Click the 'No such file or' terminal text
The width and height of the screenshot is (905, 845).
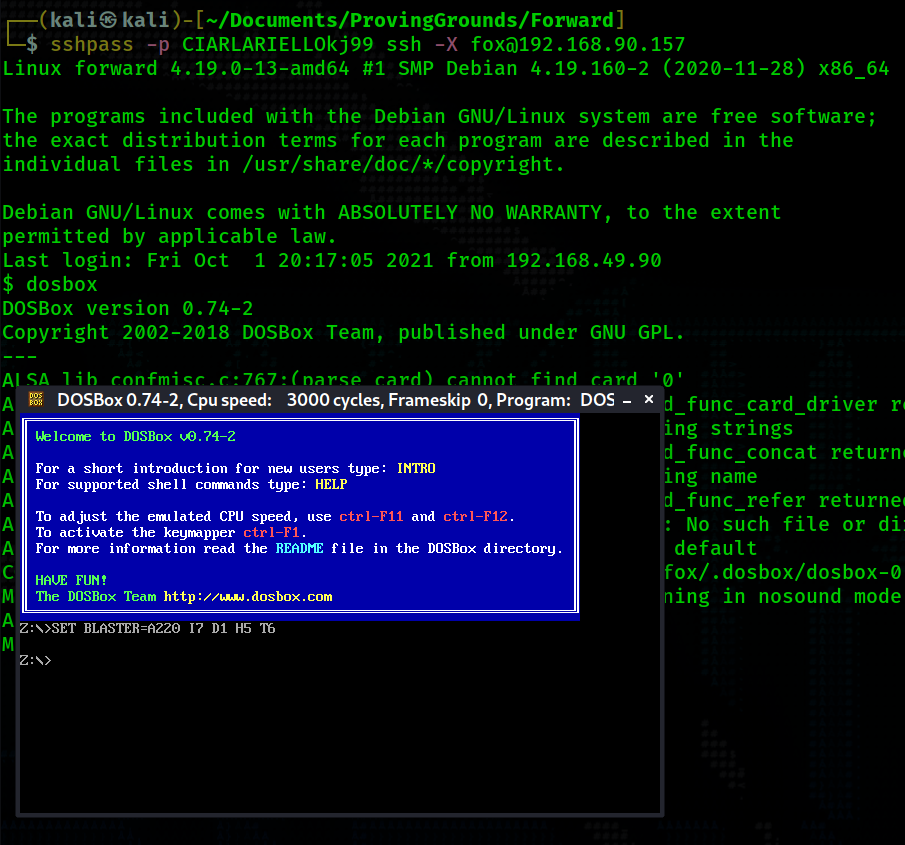(x=776, y=525)
